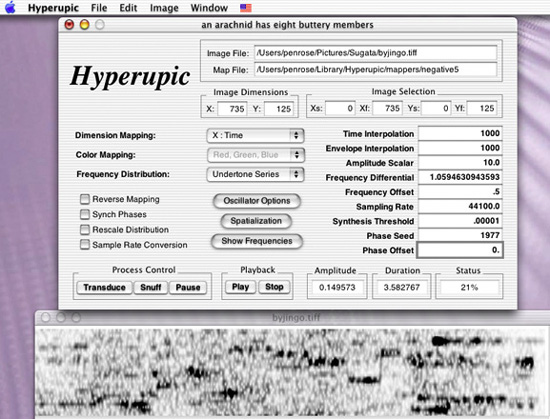Select the Image Dimensions Y field
The width and height of the screenshot is (550, 419).
coord(279,109)
